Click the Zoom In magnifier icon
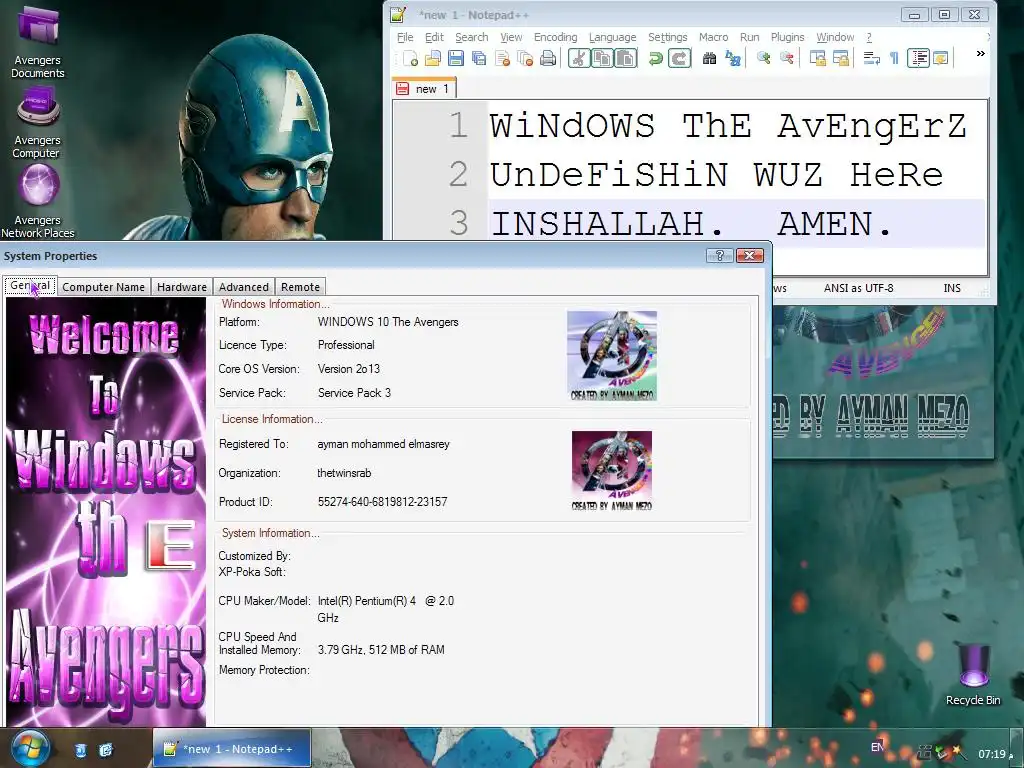Image resolution: width=1024 pixels, height=768 pixels. tap(763, 59)
